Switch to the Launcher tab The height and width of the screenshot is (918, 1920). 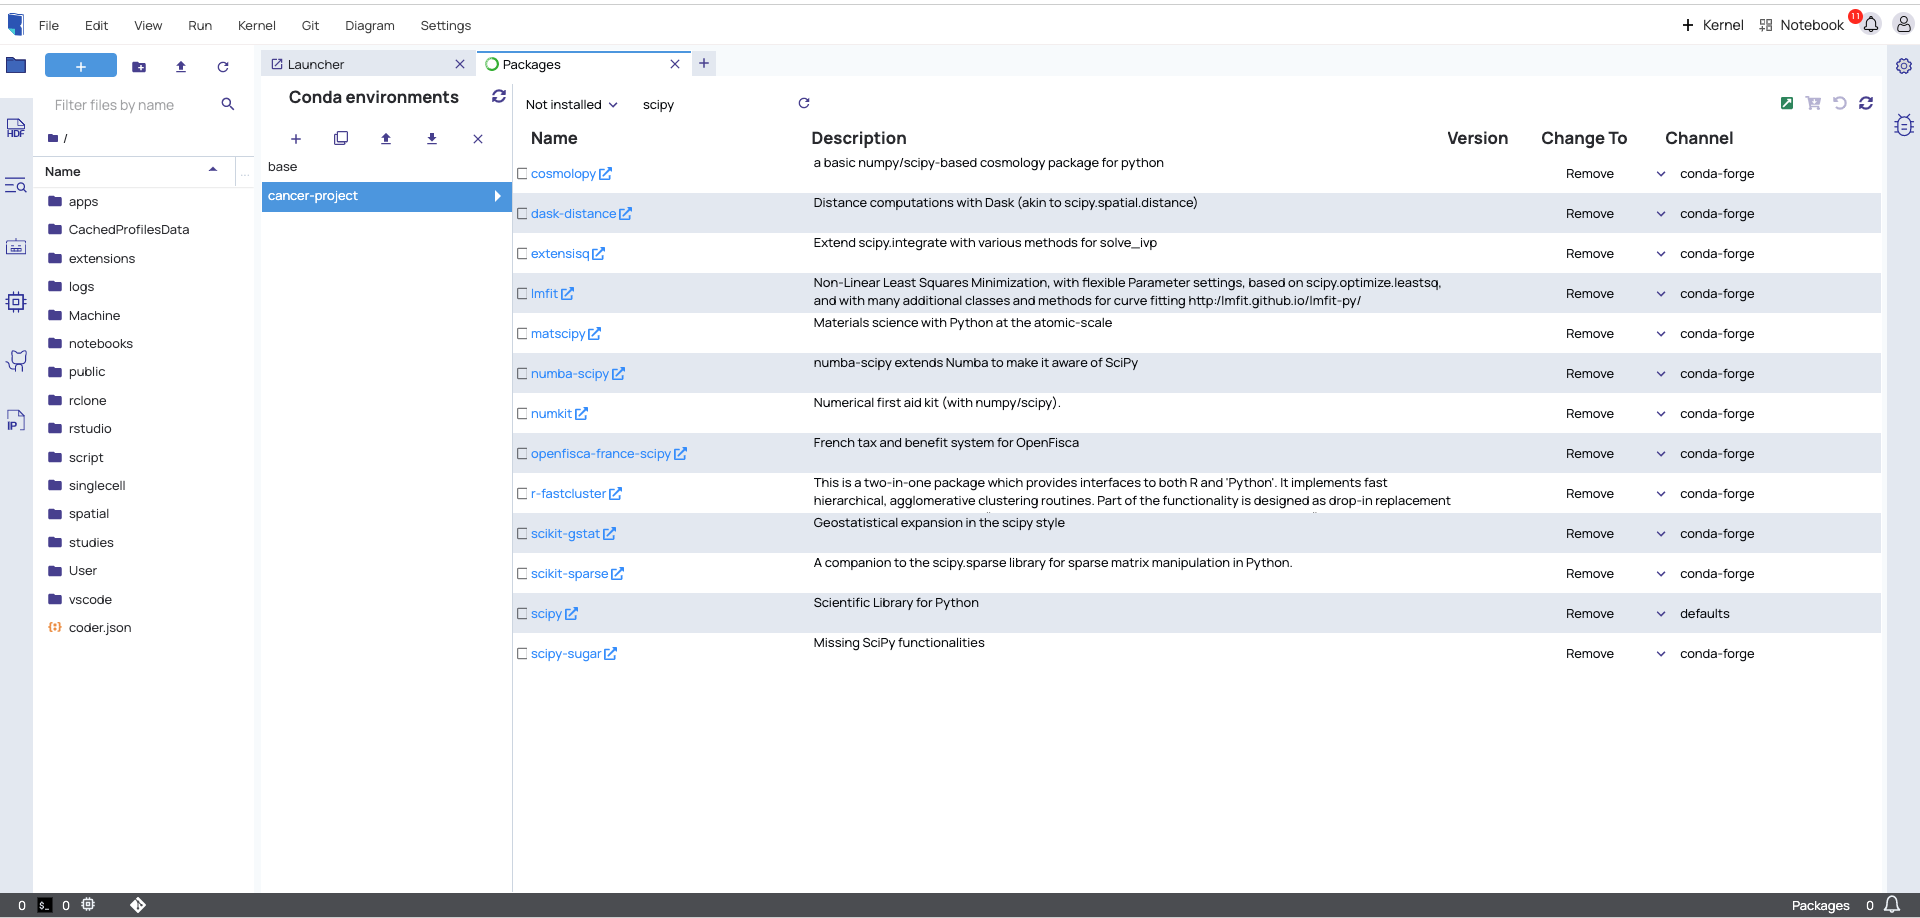pyautogui.click(x=317, y=63)
